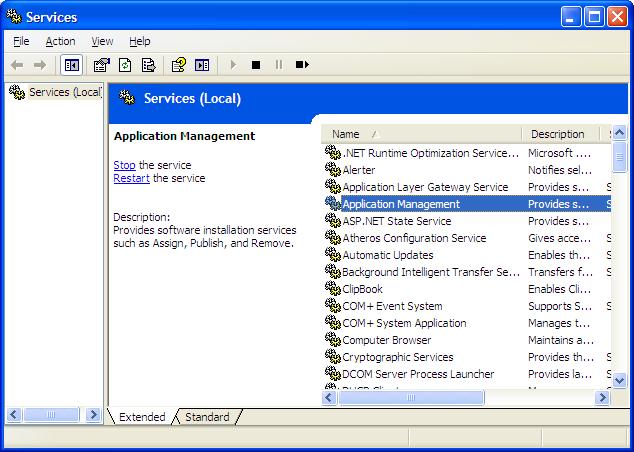Viewport: 634px width, 452px height.
Task: Click services list scroll left arrow
Action: [329, 398]
